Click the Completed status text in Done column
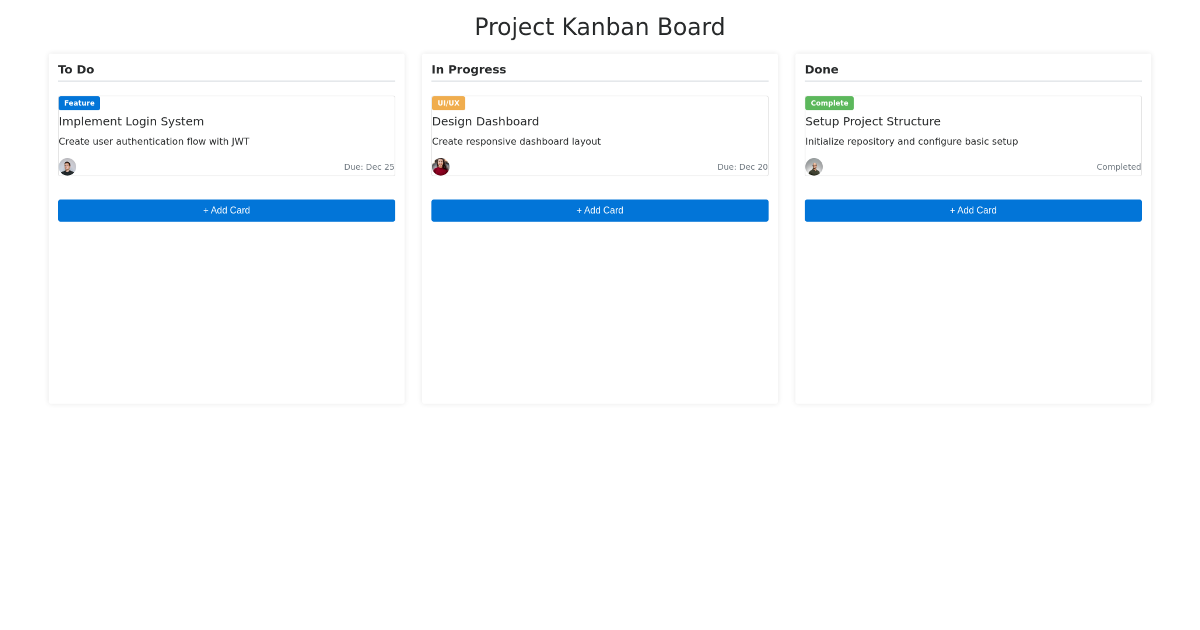Viewport: 1200px width, 630px height. click(1118, 166)
